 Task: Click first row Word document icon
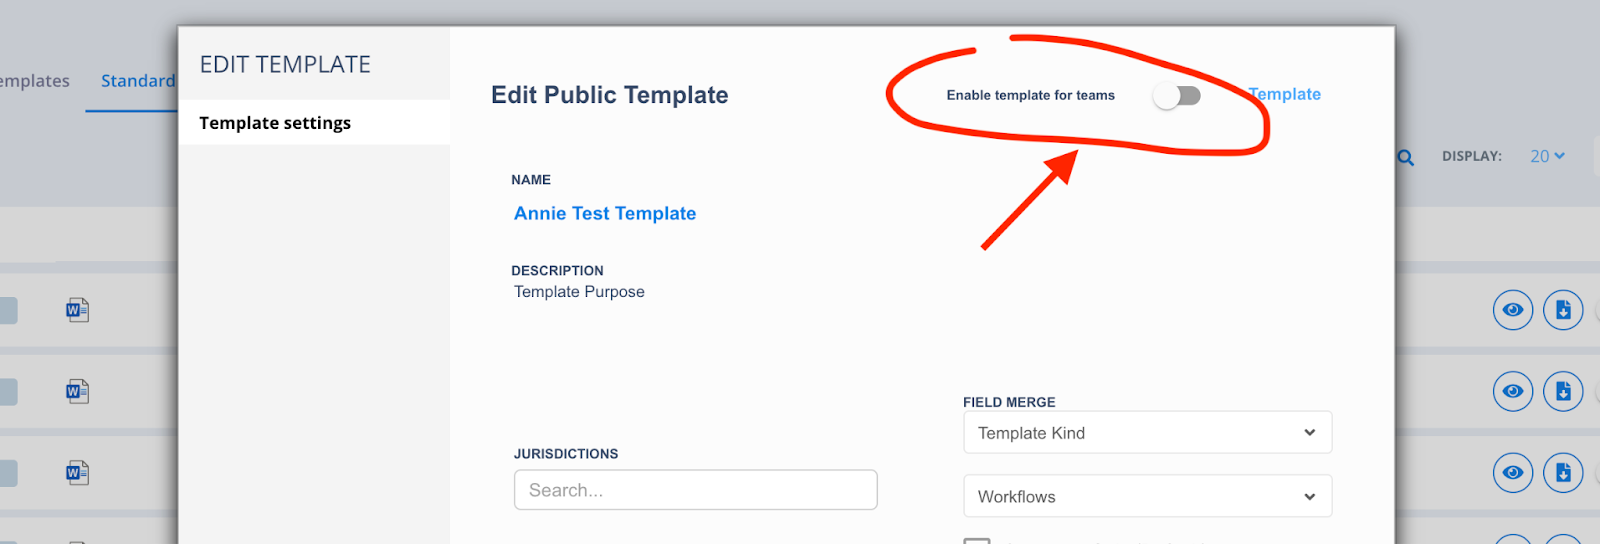coord(77,310)
